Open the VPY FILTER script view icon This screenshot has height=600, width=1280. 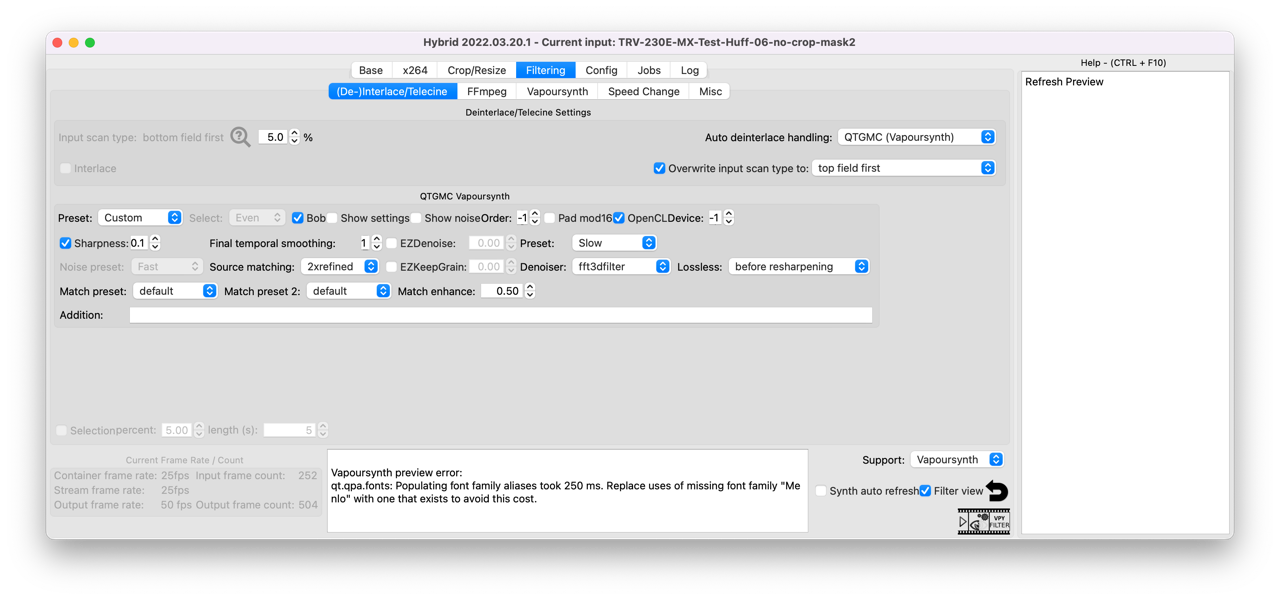999,522
